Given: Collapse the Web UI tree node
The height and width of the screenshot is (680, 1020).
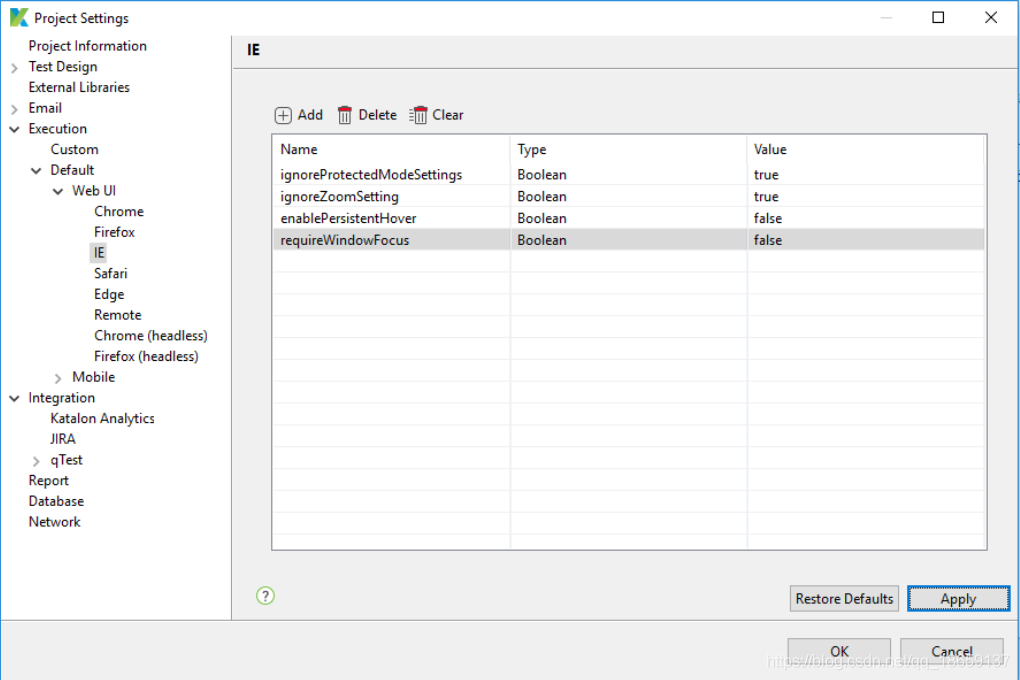Looking at the screenshot, I should point(58,191).
